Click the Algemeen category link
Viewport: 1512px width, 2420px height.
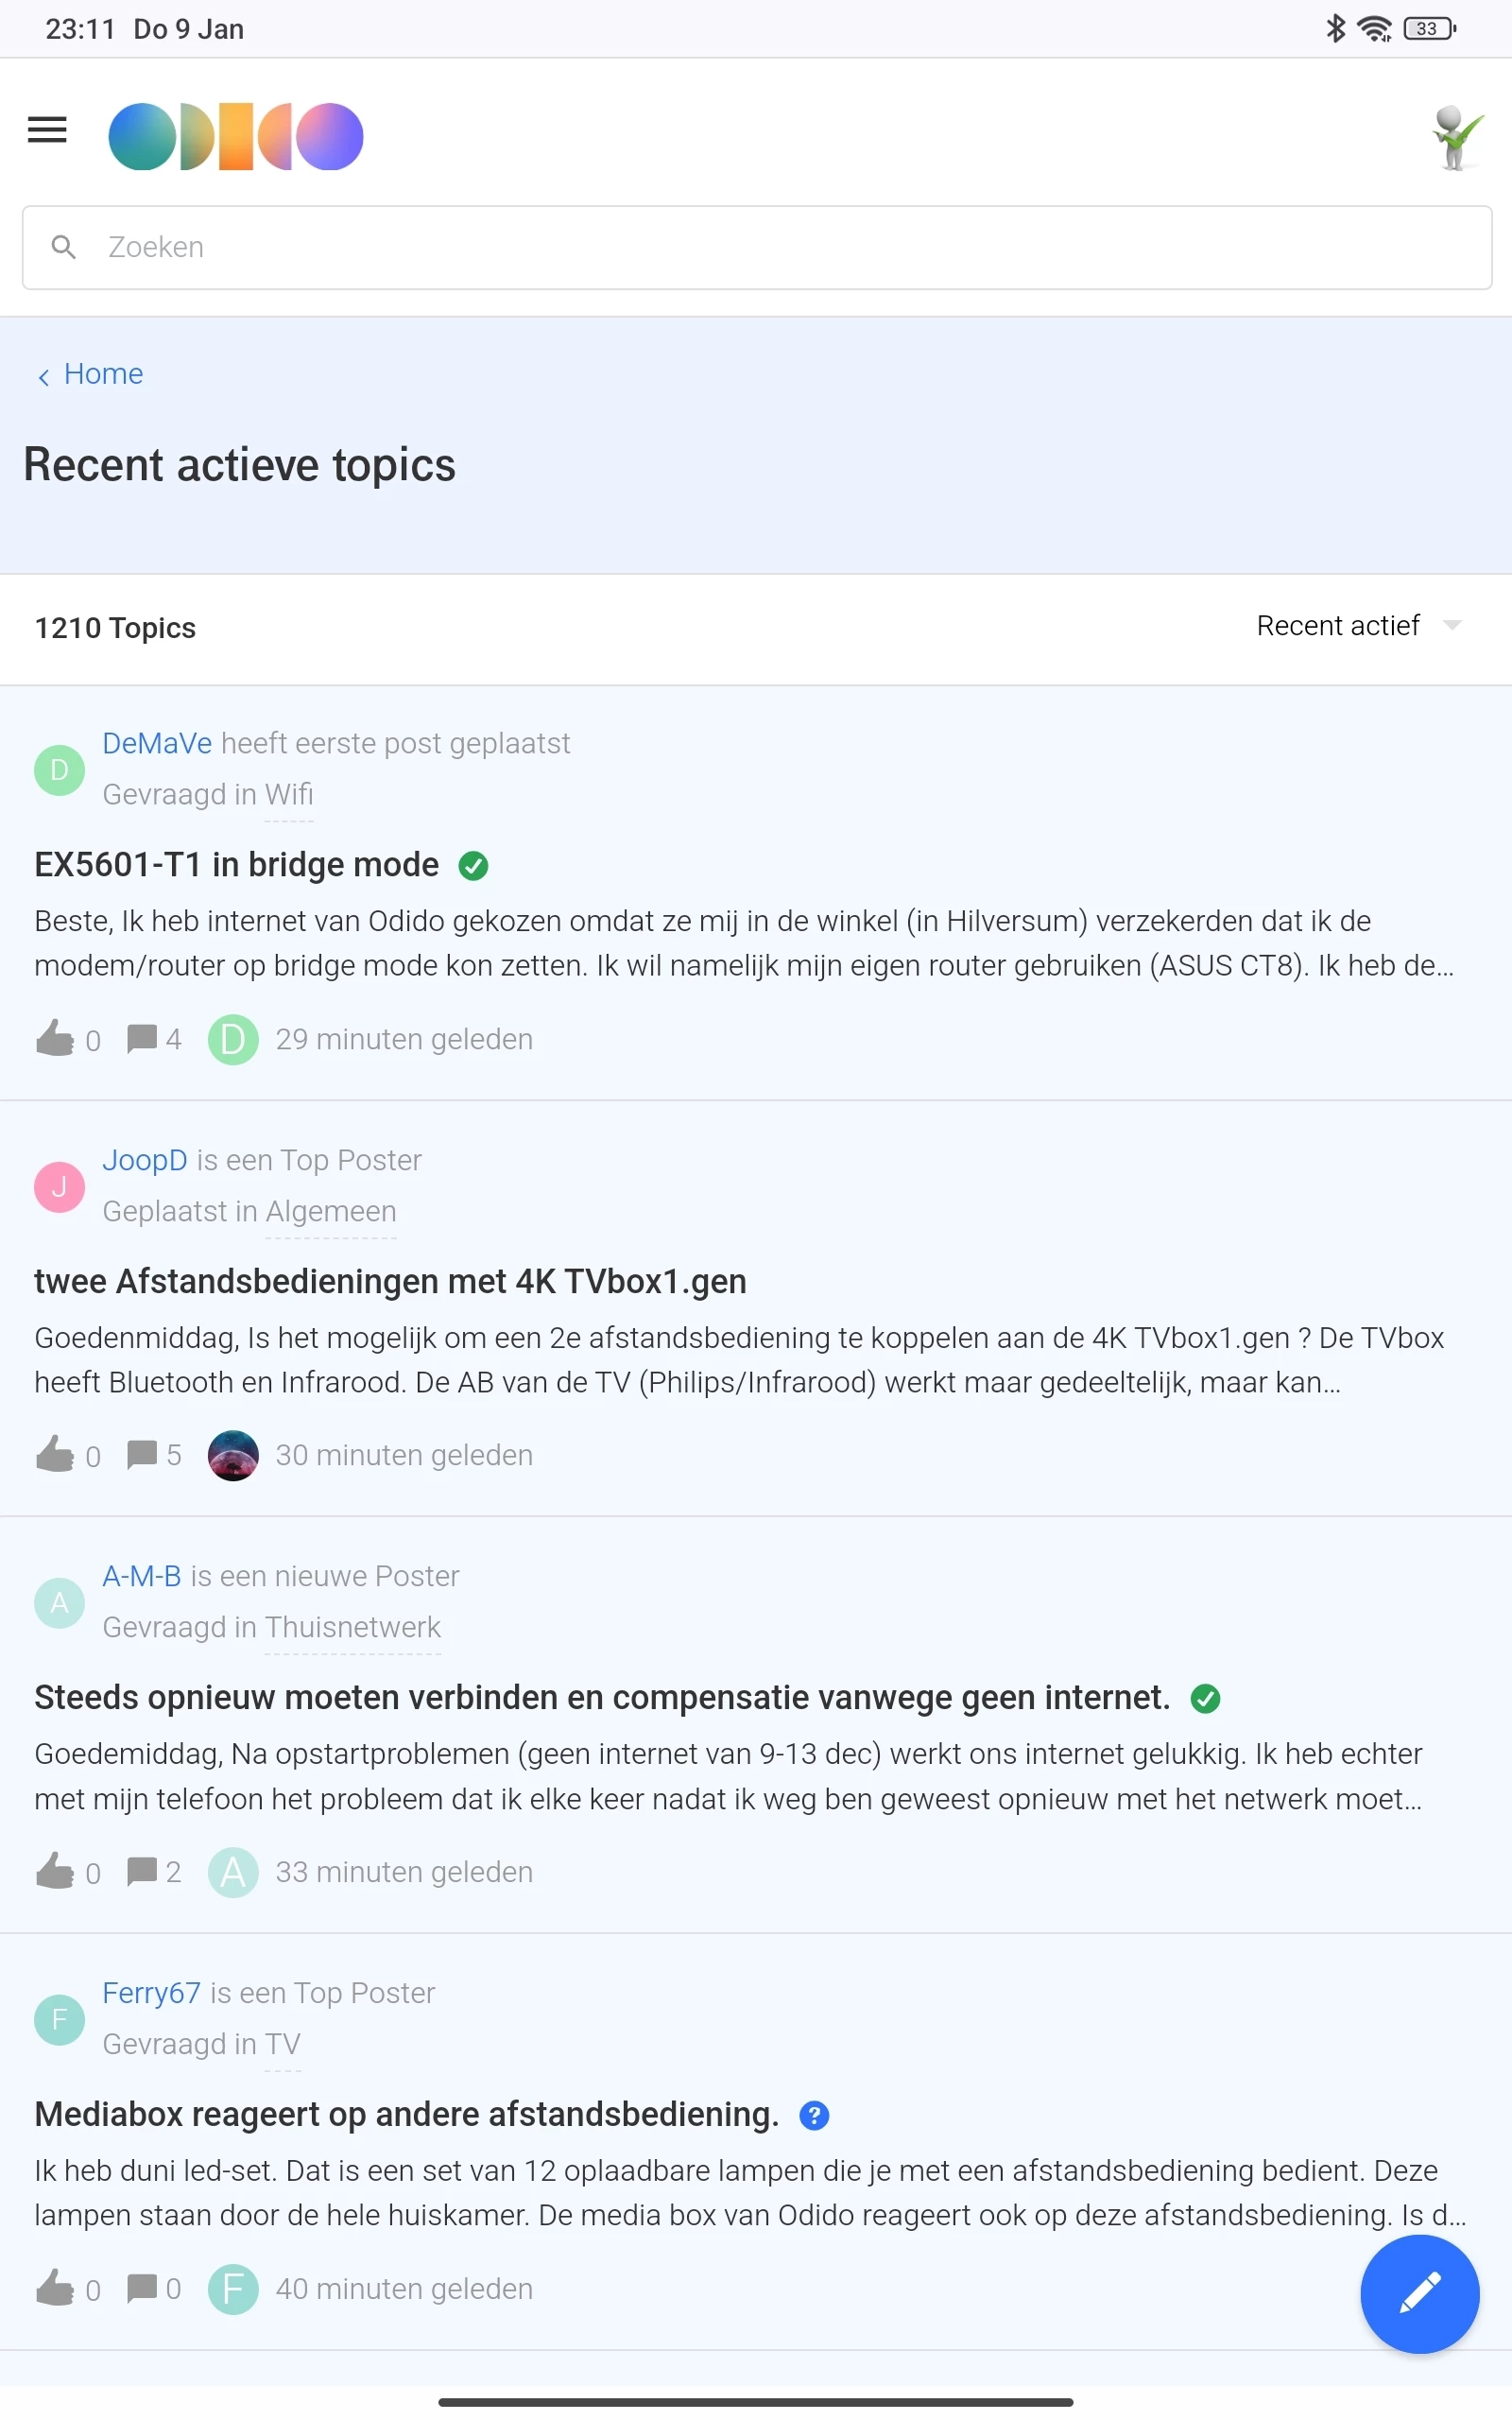pyautogui.click(x=331, y=1211)
